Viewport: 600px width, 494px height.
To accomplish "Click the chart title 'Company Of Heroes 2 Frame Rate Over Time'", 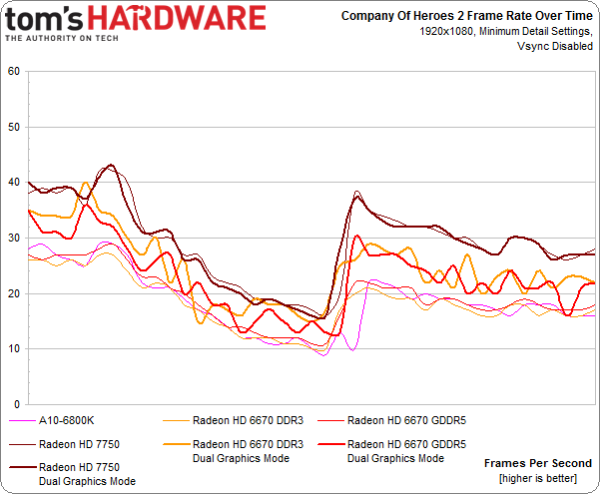I will [466, 16].
